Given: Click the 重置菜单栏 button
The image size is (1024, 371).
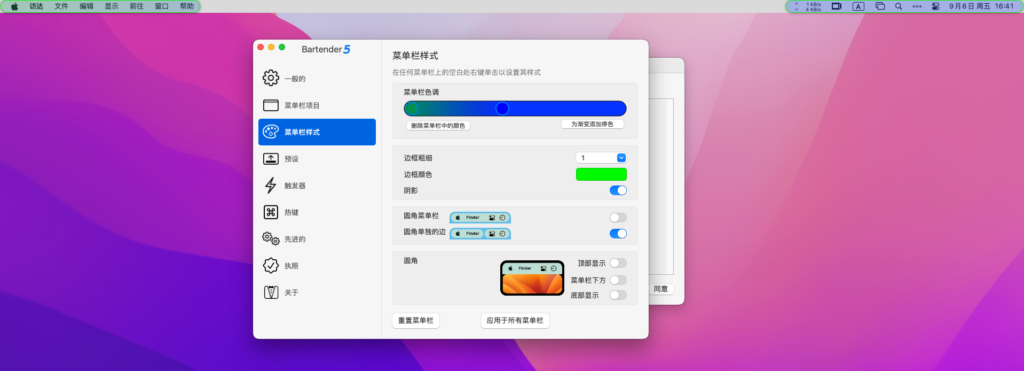Looking at the screenshot, I should 415,321.
